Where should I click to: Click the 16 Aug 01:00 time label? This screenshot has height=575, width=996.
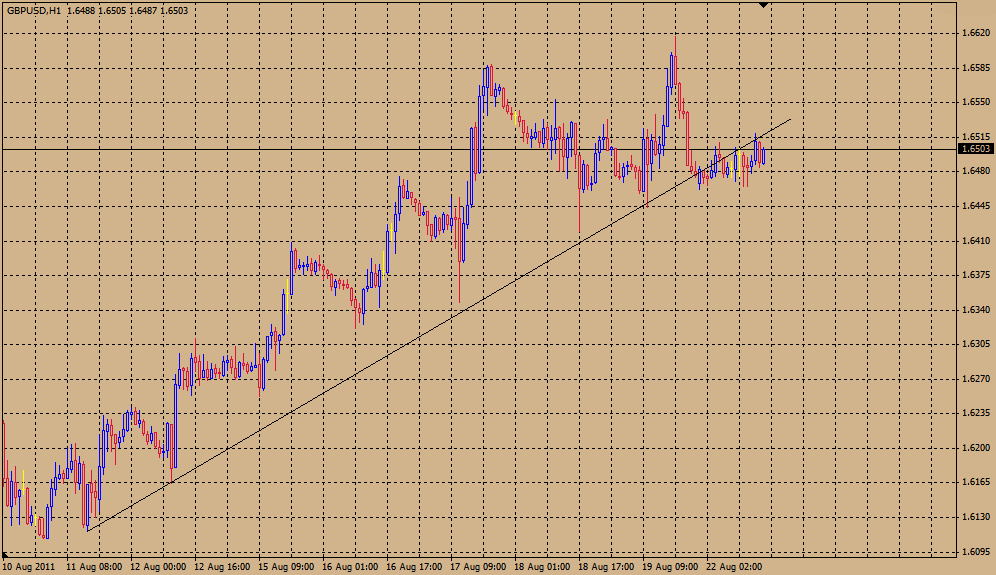[350, 566]
